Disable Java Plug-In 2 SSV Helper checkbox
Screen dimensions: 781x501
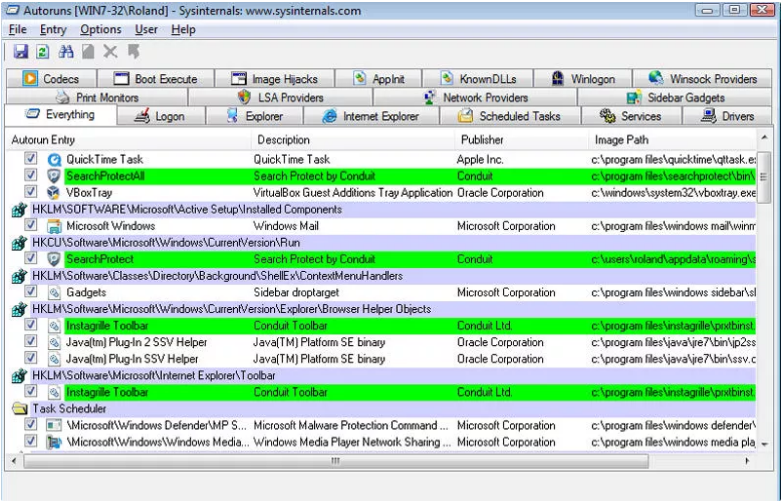[31, 341]
